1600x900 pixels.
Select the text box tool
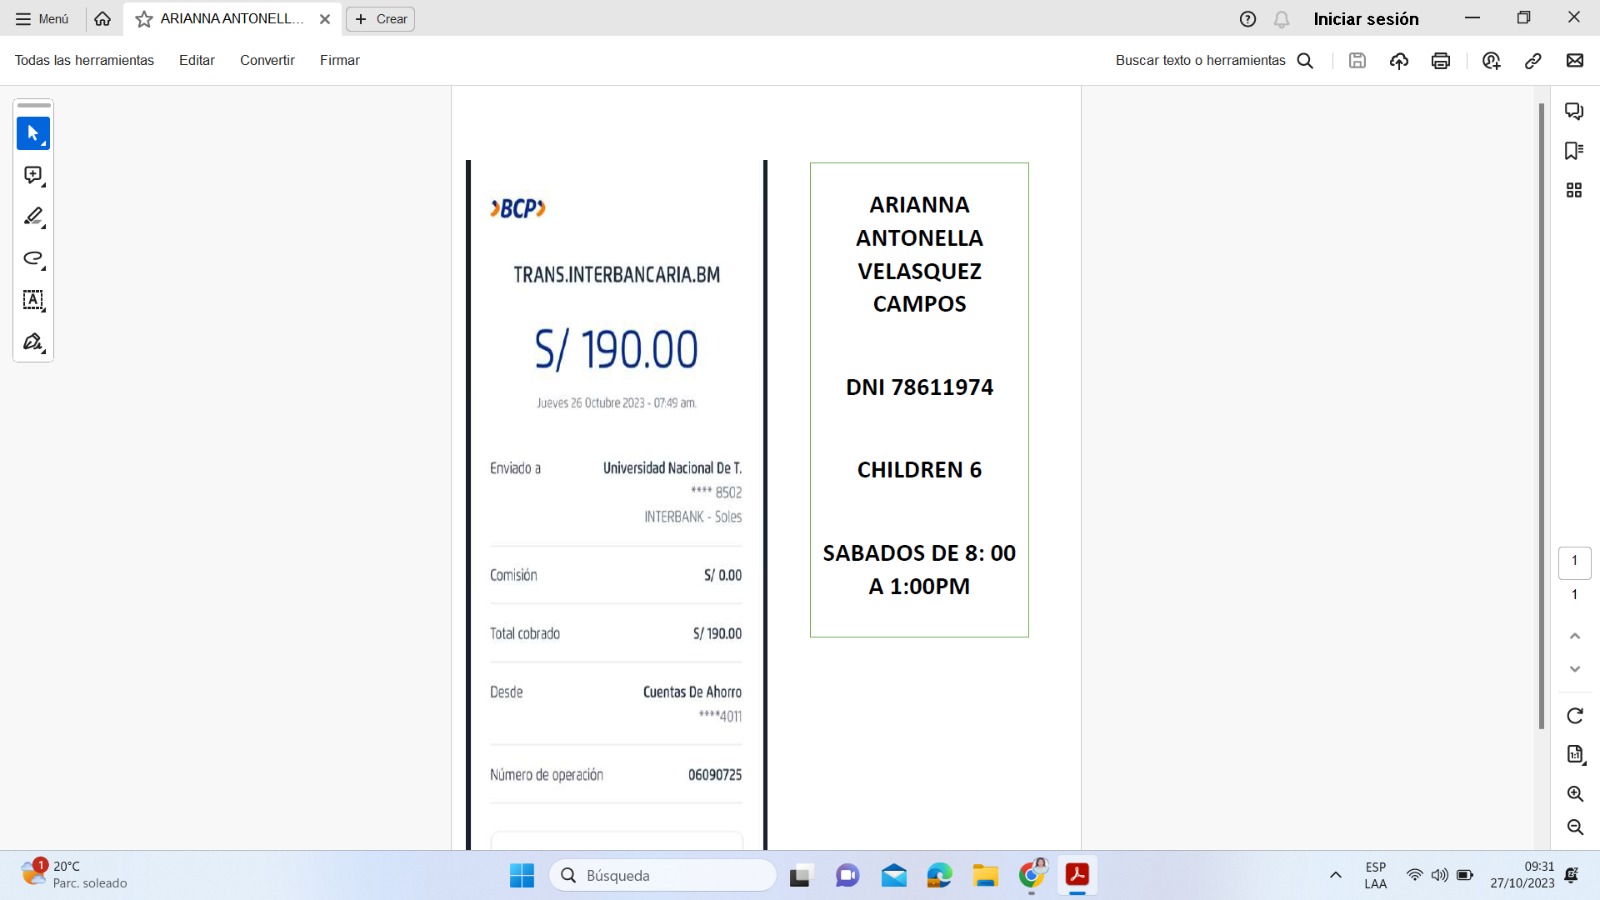pyautogui.click(x=33, y=300)
